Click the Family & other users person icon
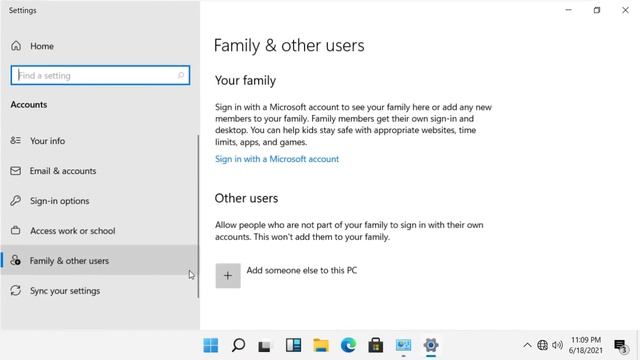Viewport: 640px width, 360px height. click(x=16, y=260)
